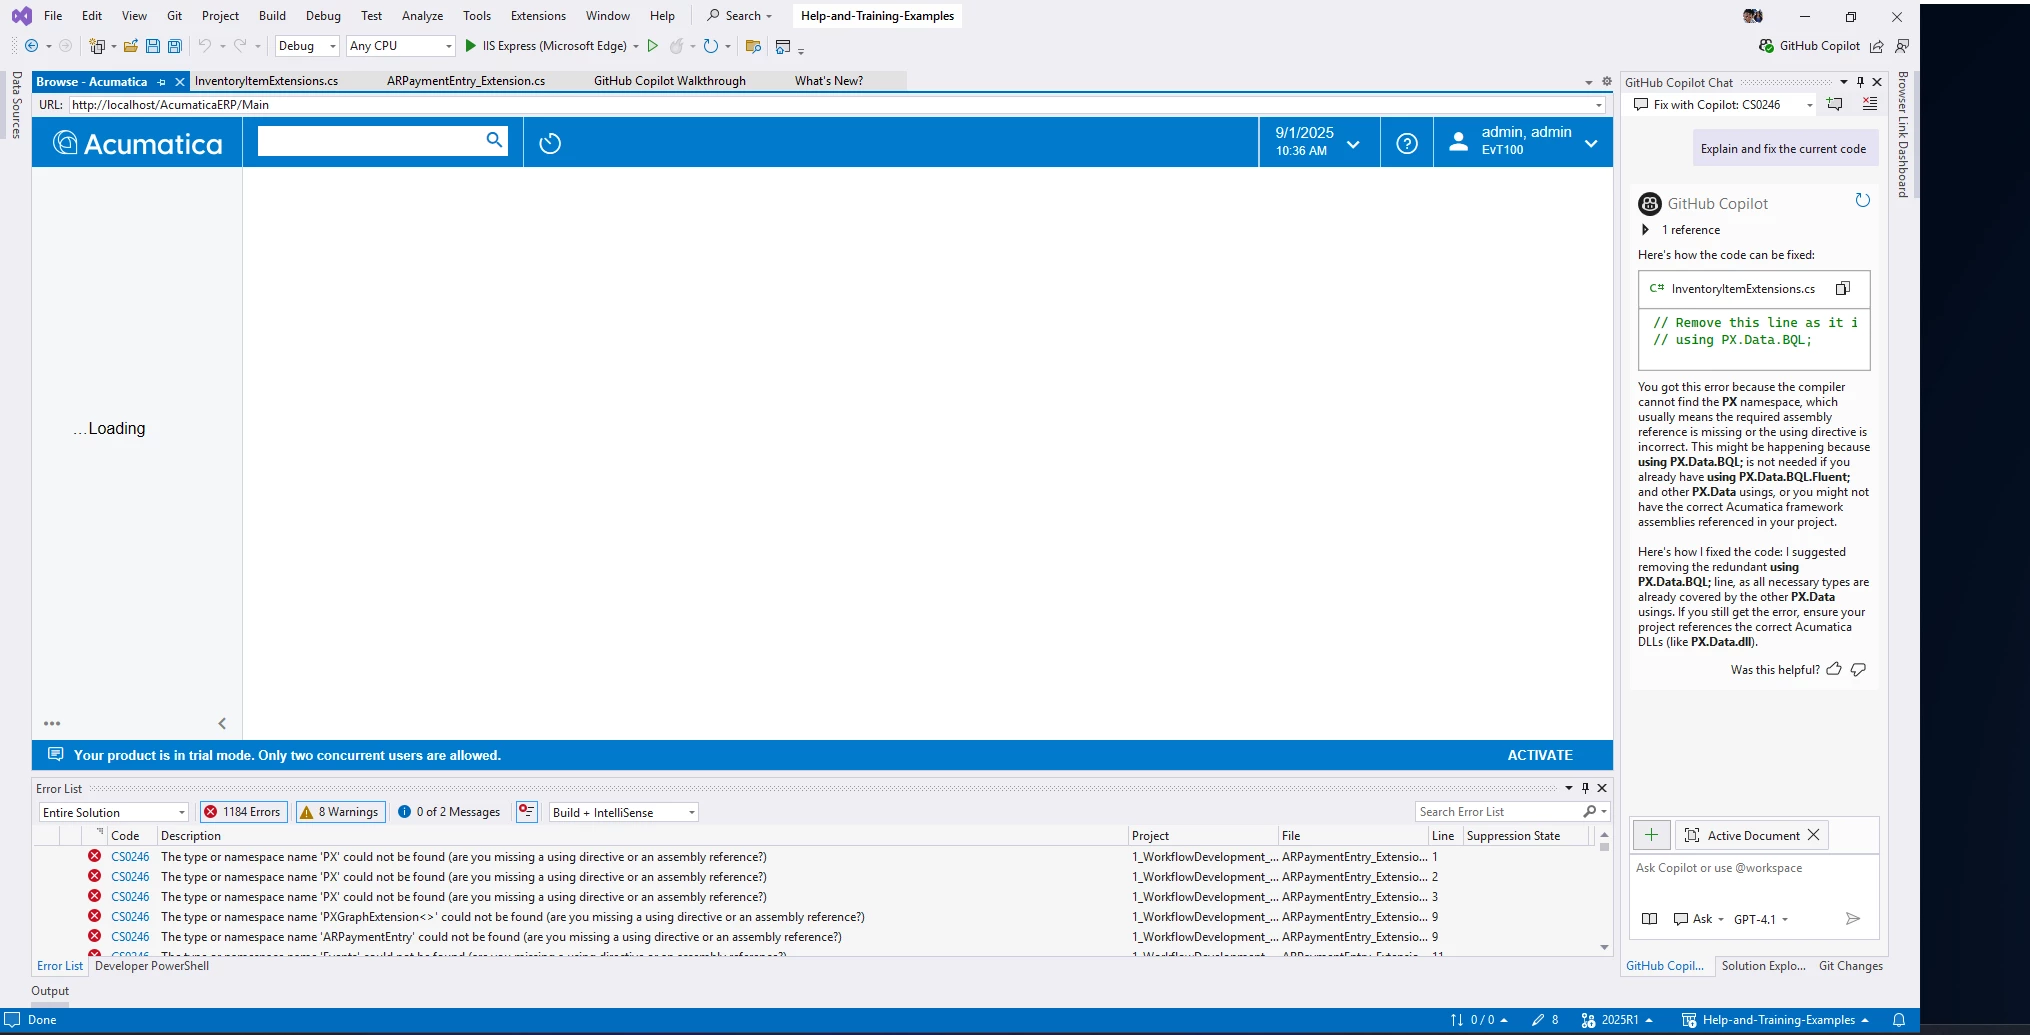This screenshot has width=2030, height=1035.
Task: Give thumbs down to Copilot answer
Action: [x=1858, y=669]
